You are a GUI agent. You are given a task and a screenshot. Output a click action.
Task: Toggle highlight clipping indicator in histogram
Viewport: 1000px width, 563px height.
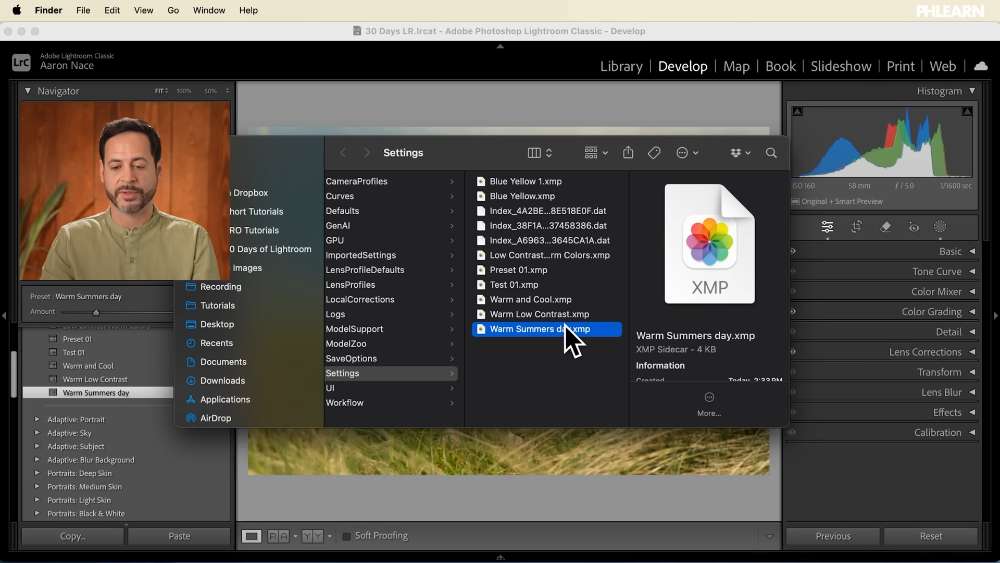(x=967, y=112)
